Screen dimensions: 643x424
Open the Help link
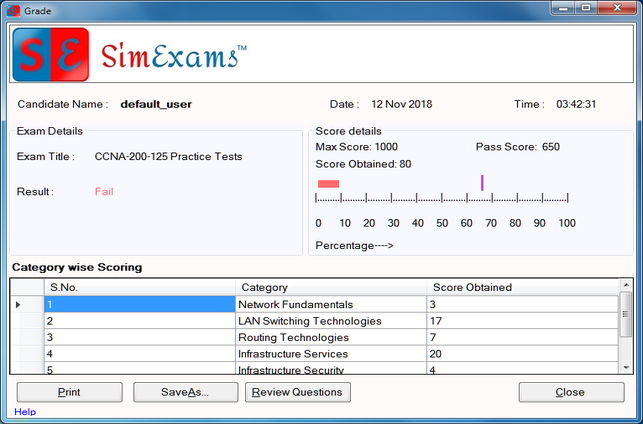click(25, 412)
